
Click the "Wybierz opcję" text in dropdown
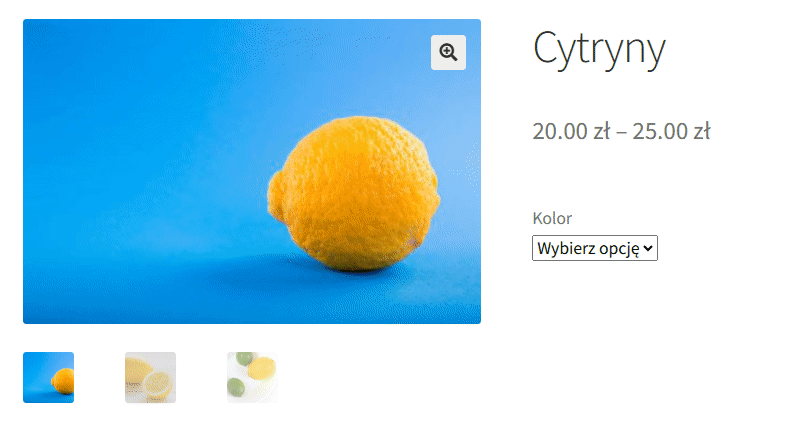(x=588, y=249)
